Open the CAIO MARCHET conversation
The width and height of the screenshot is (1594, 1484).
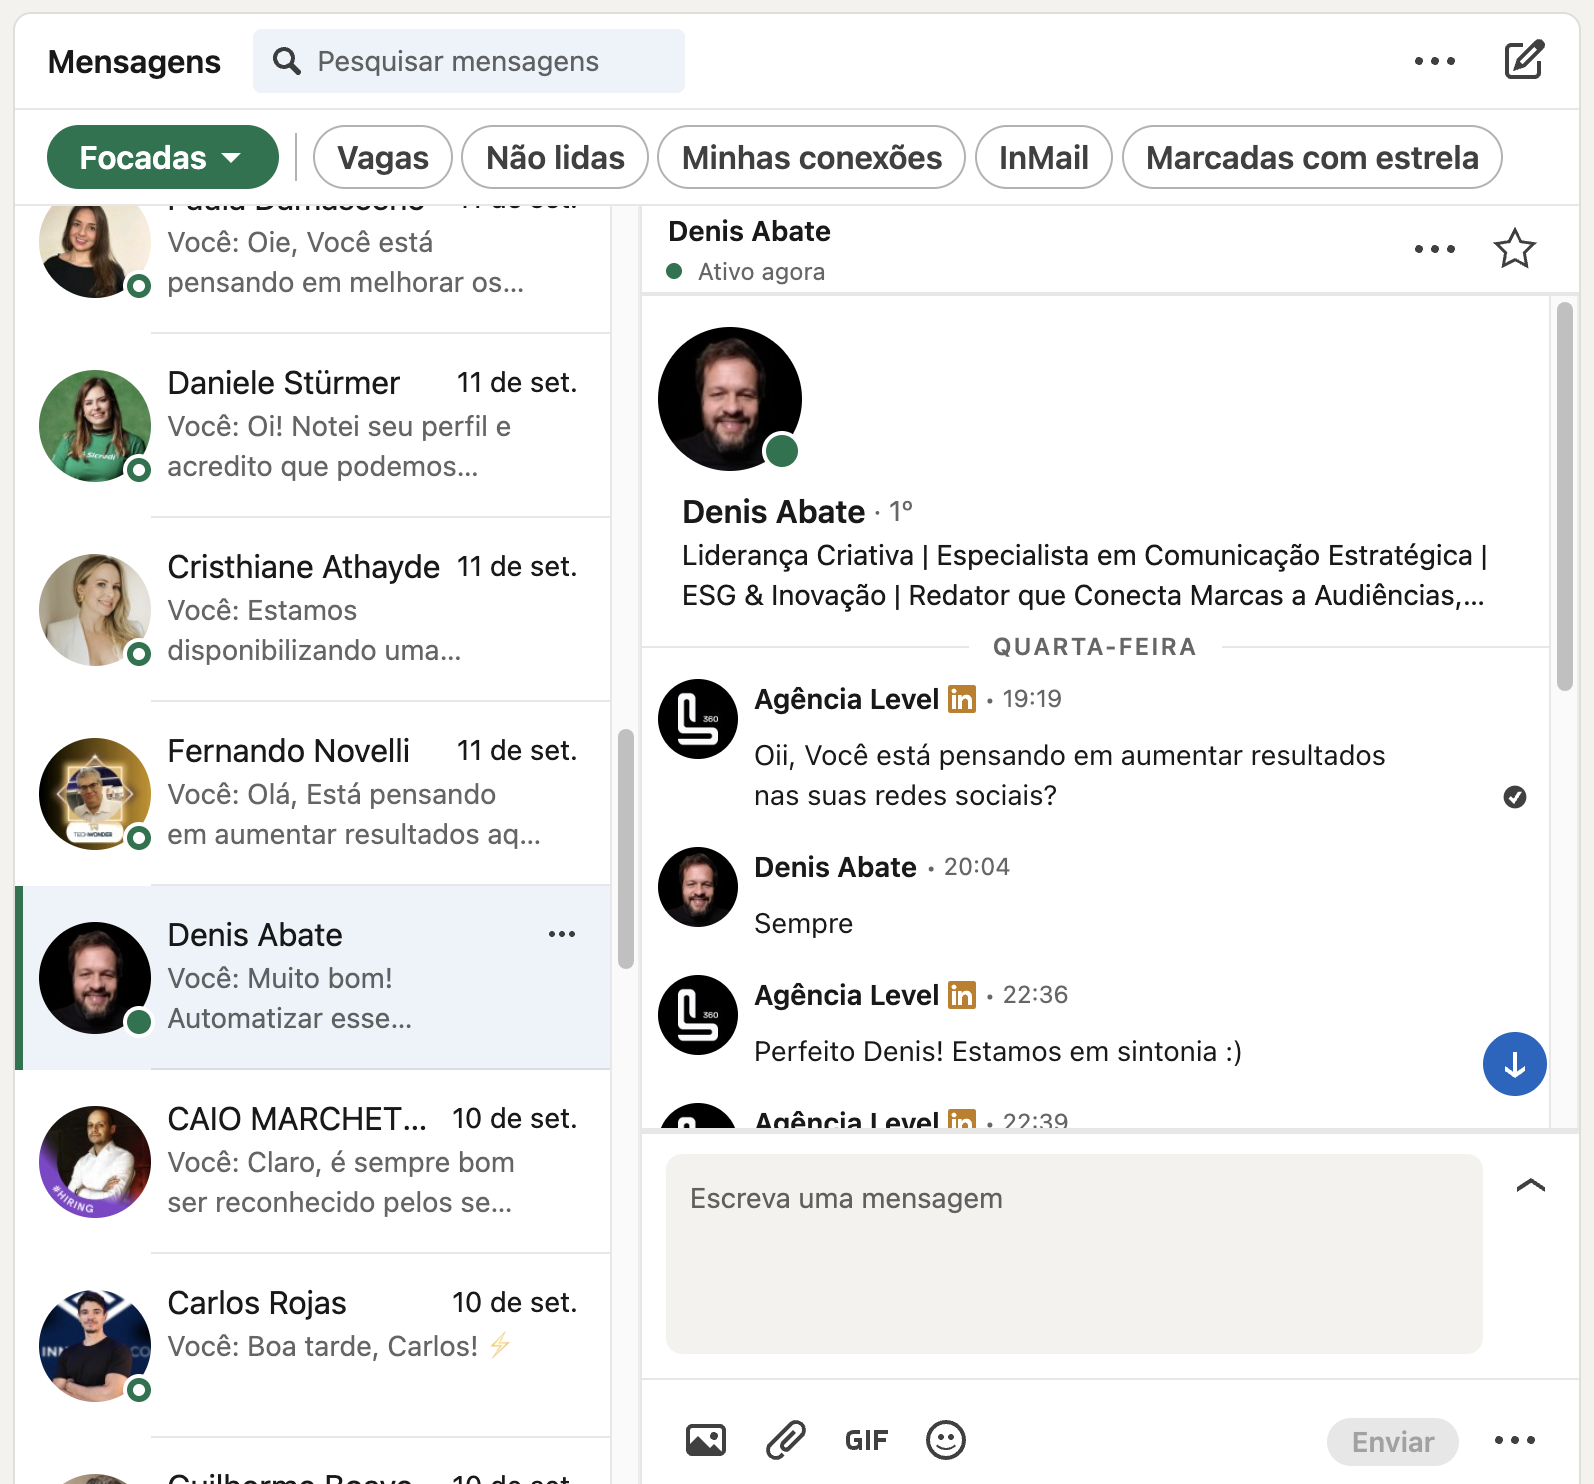(313, 1162)
